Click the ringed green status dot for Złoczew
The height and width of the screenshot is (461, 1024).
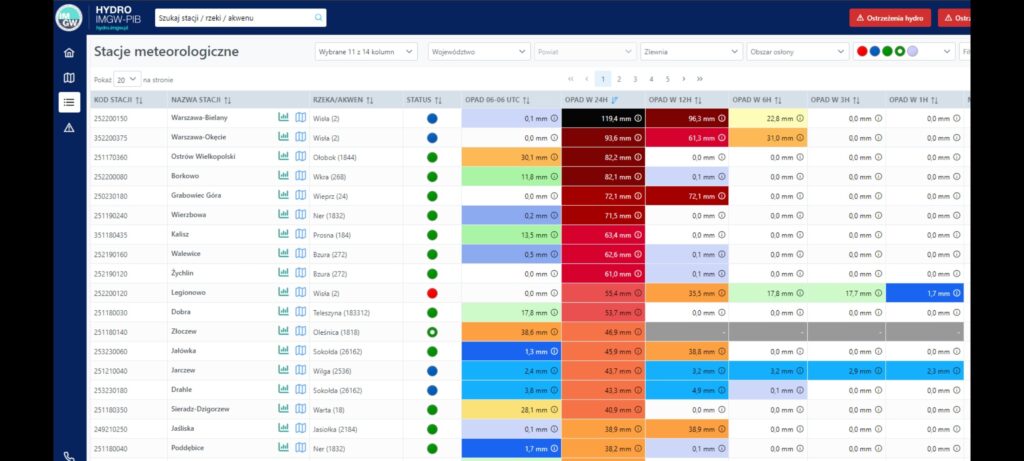pos(432,332)
